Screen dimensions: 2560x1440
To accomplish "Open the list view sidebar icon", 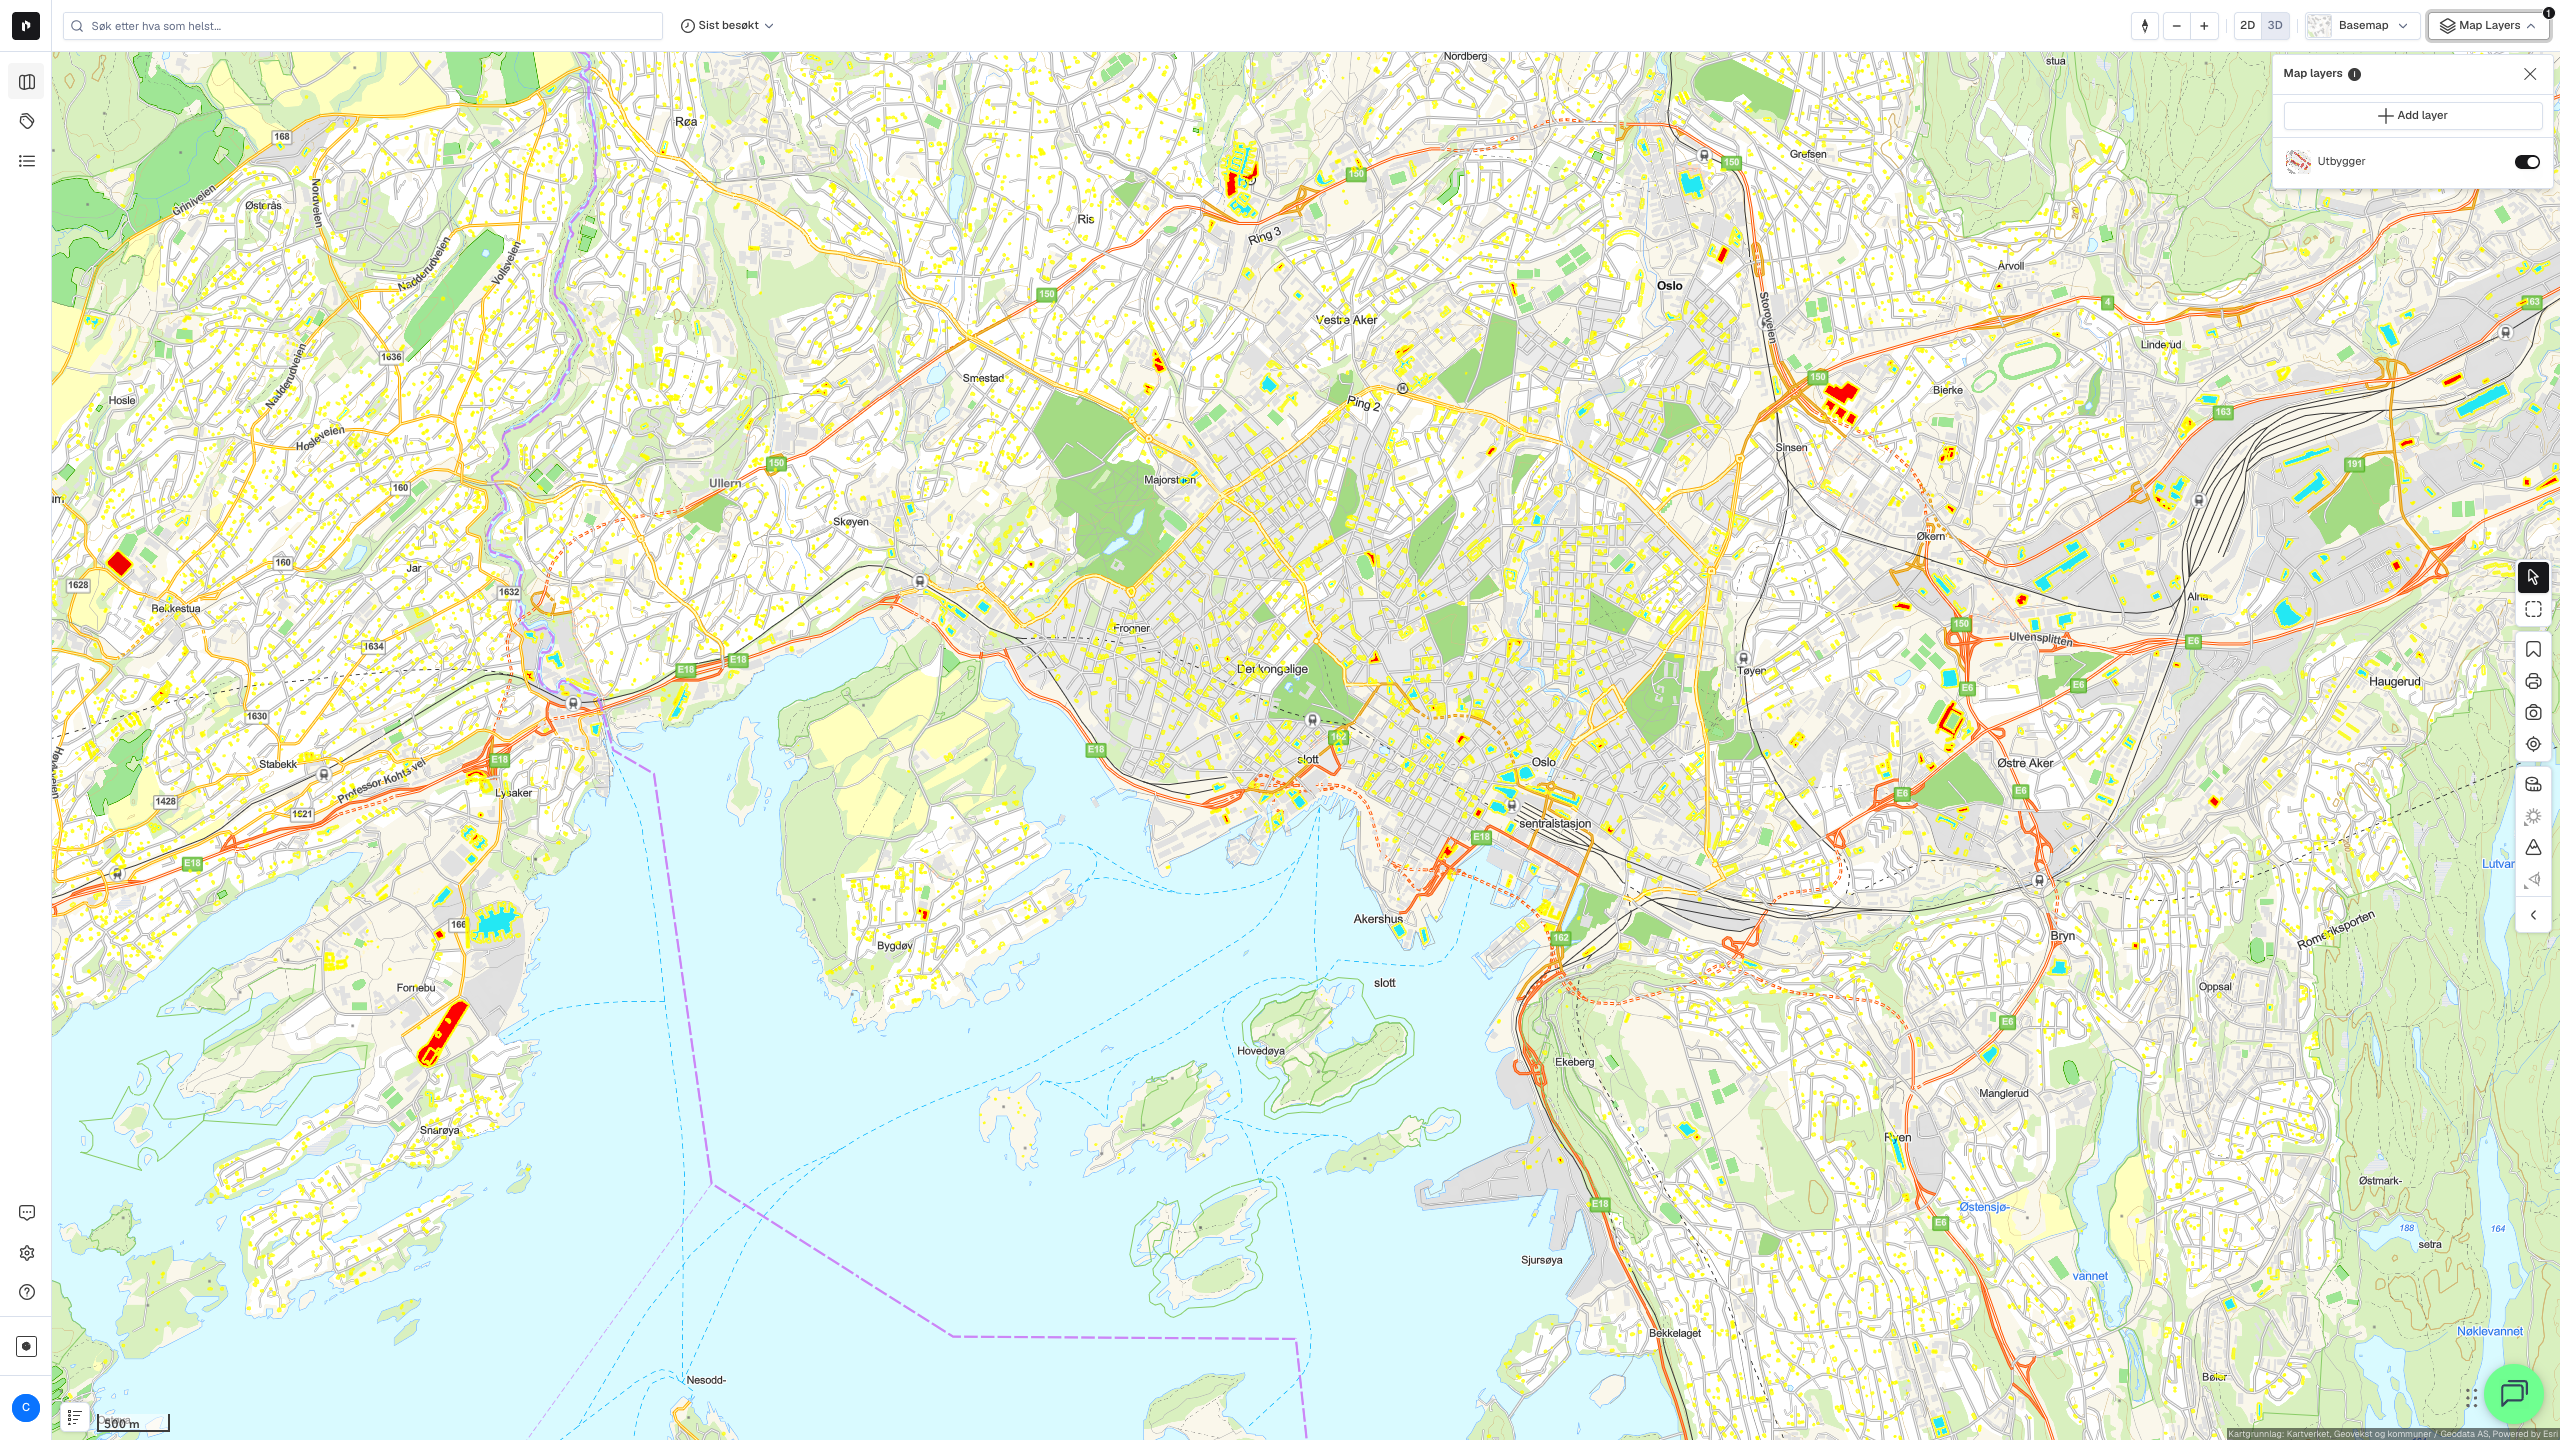I will (x=27, y=161).
